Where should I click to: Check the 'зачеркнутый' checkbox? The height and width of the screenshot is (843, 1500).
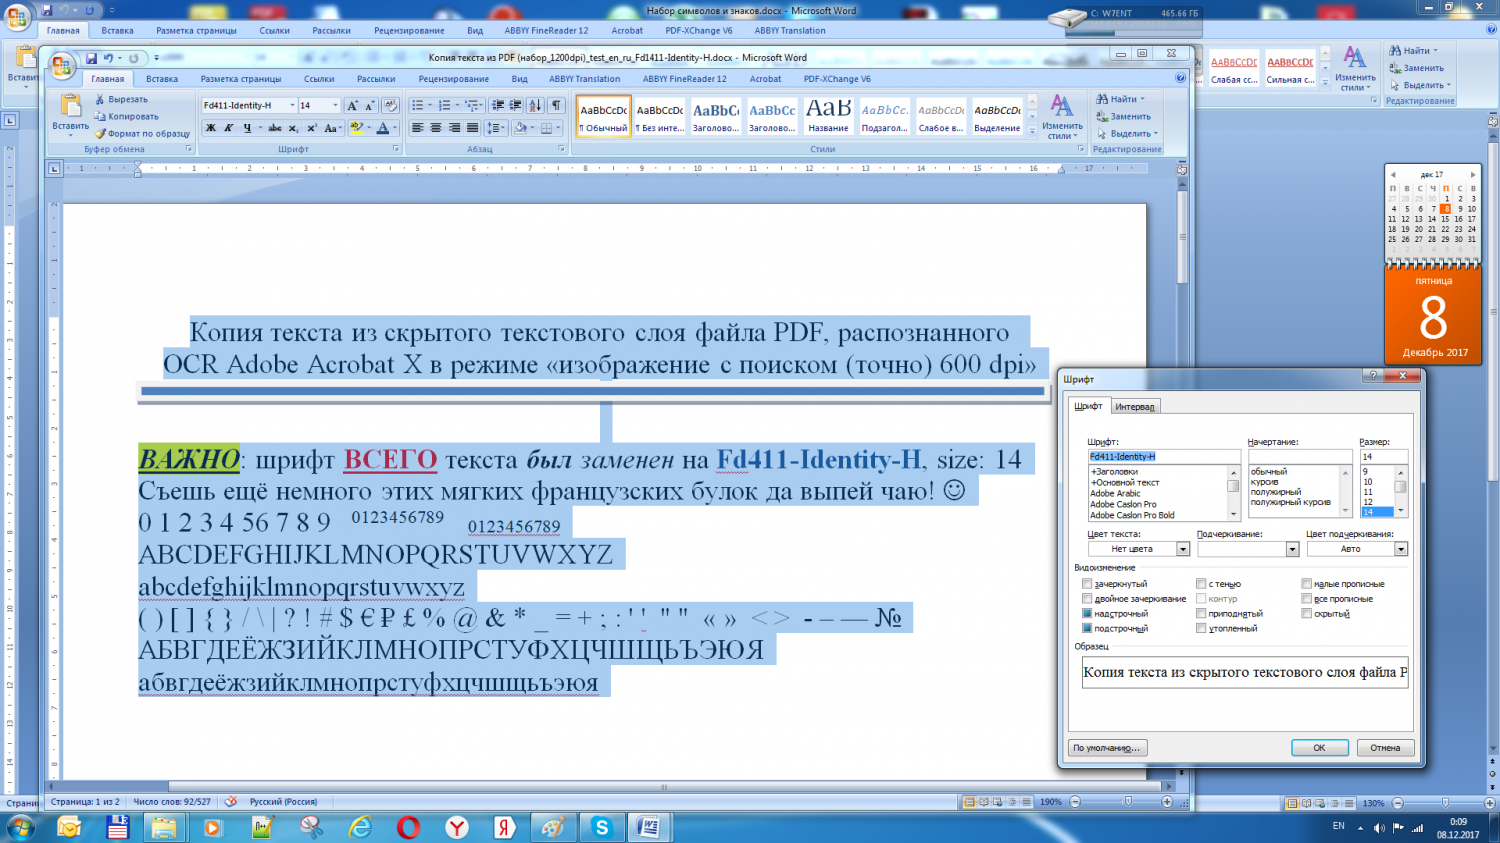pyautogui.click(x=1087, y=584)
